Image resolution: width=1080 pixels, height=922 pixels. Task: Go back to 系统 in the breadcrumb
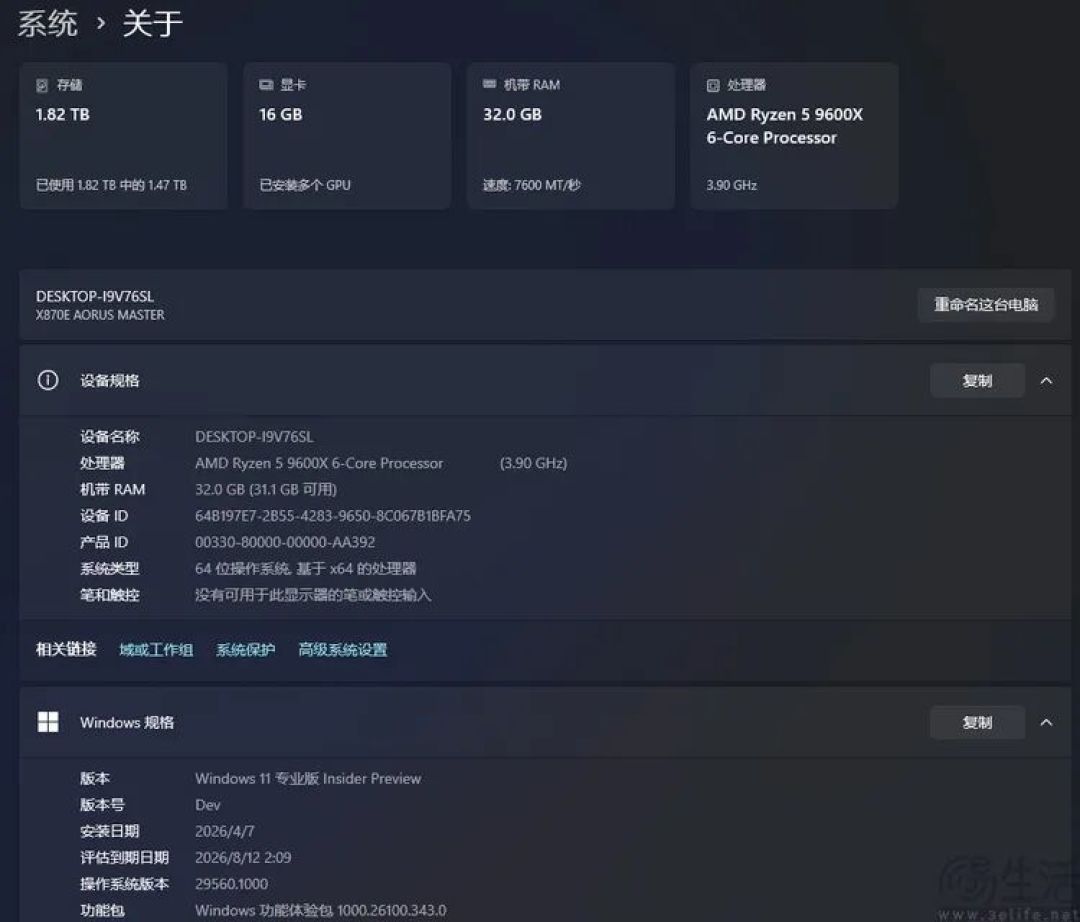(x=48, y=24)
